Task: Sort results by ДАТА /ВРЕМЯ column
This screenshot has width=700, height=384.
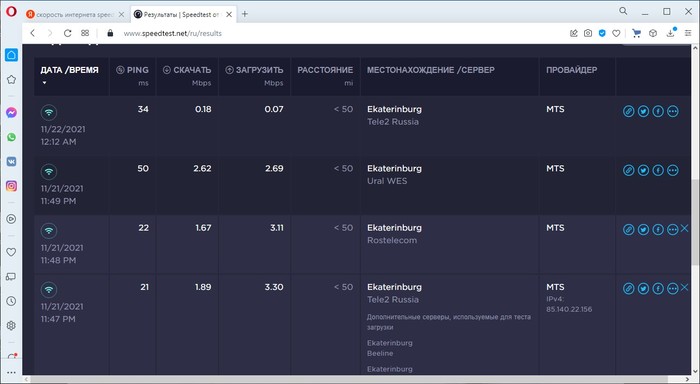Action: [69, 70]
